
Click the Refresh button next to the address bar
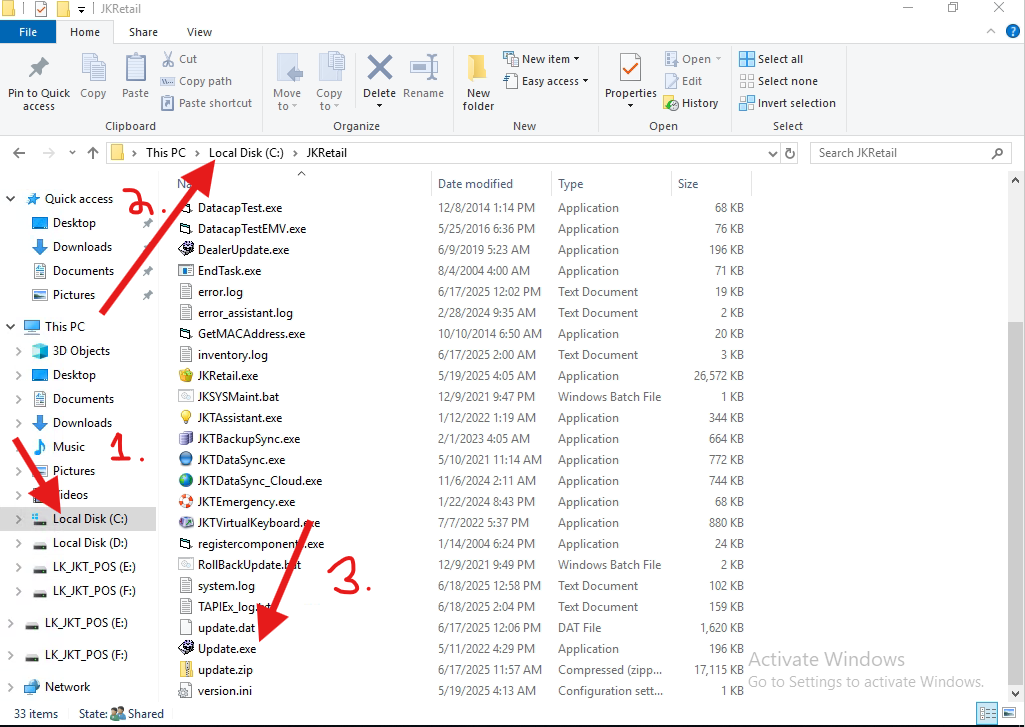(x=790, y=153)
